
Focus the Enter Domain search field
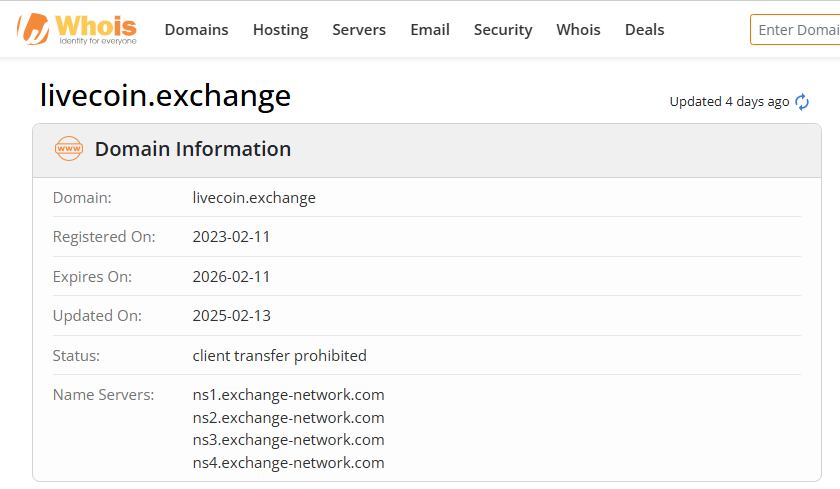click(x=796, y=29)
